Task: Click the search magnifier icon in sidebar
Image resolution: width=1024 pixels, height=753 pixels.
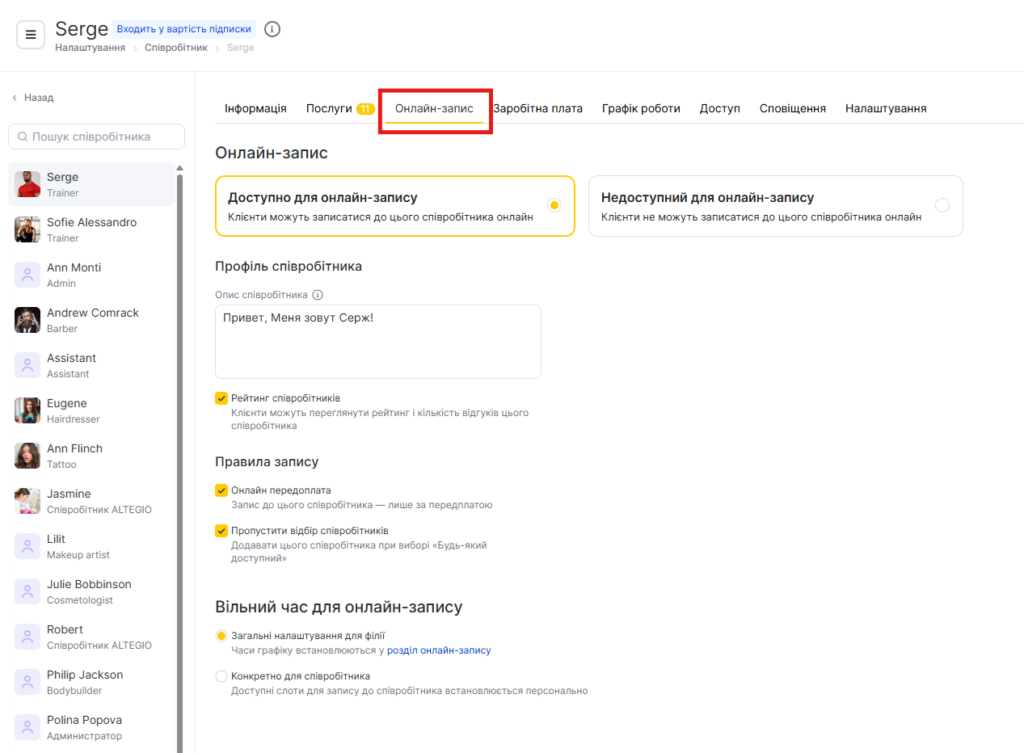Action: tap(21, 137)
